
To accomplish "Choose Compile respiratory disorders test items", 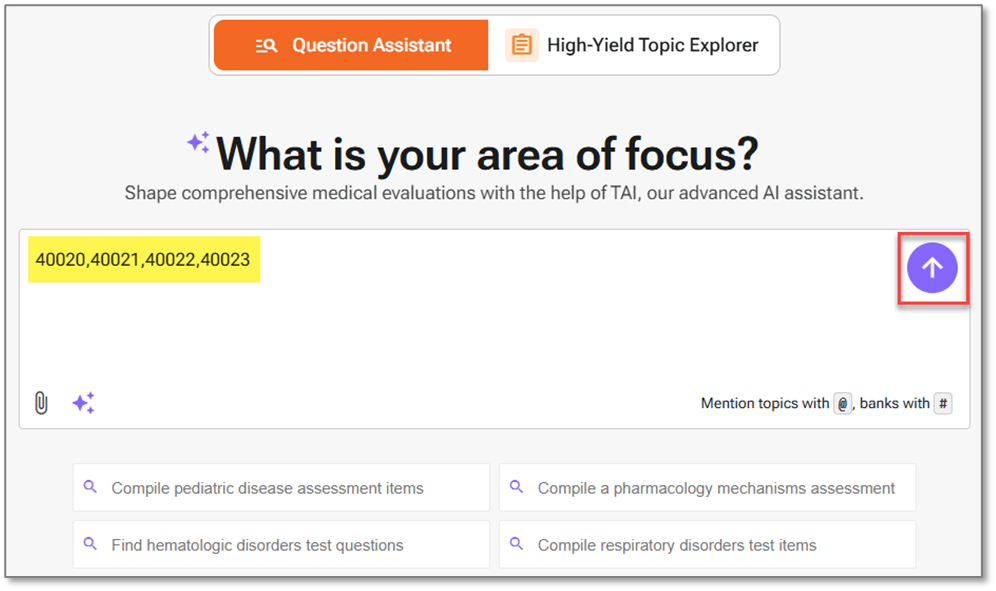I will click(x=707, y=545).
